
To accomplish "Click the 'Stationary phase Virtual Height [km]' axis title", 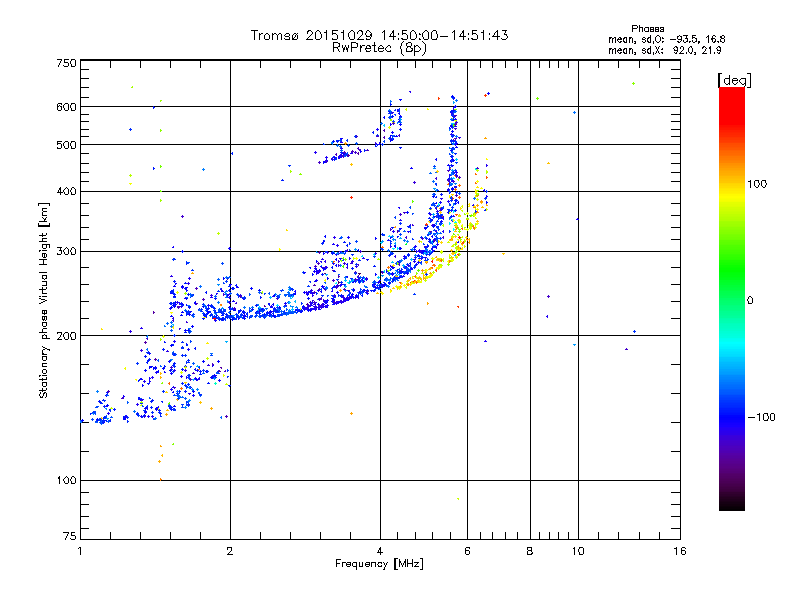I will pyautogui.click(x=44, y=300).
